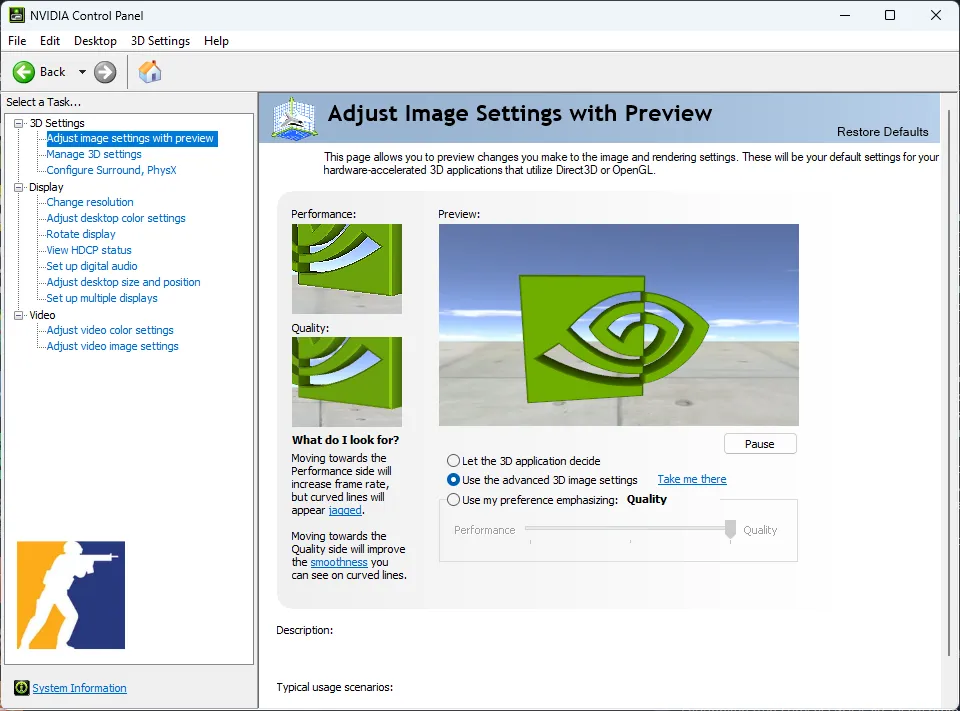Click the Counter-Strike logo image in sidebar
The width and height of the screenshot is (960, 711).
tap(71, 595)
